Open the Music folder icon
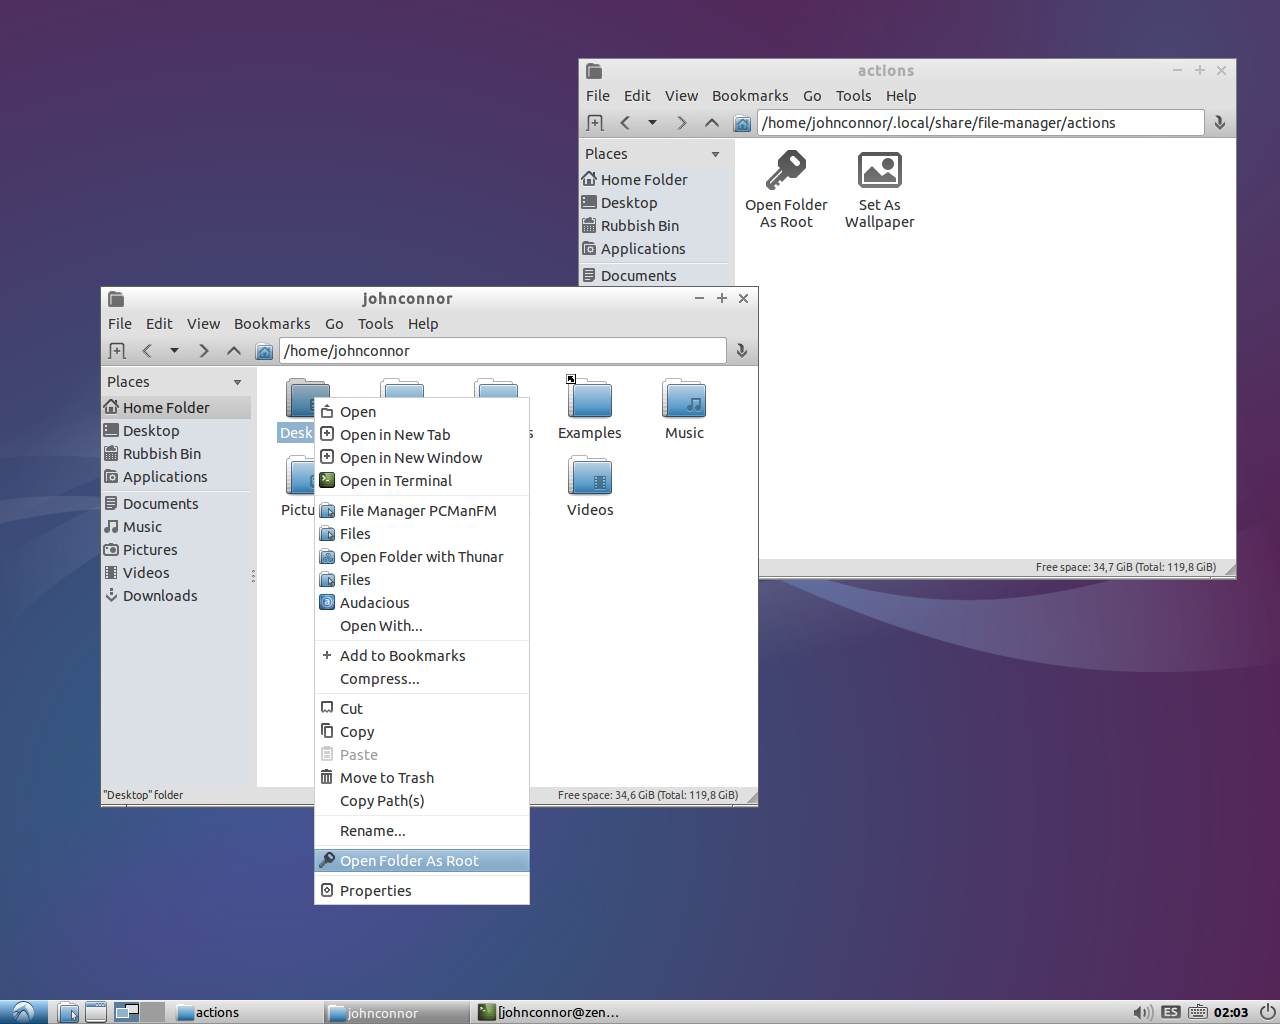 coord(684,400)
